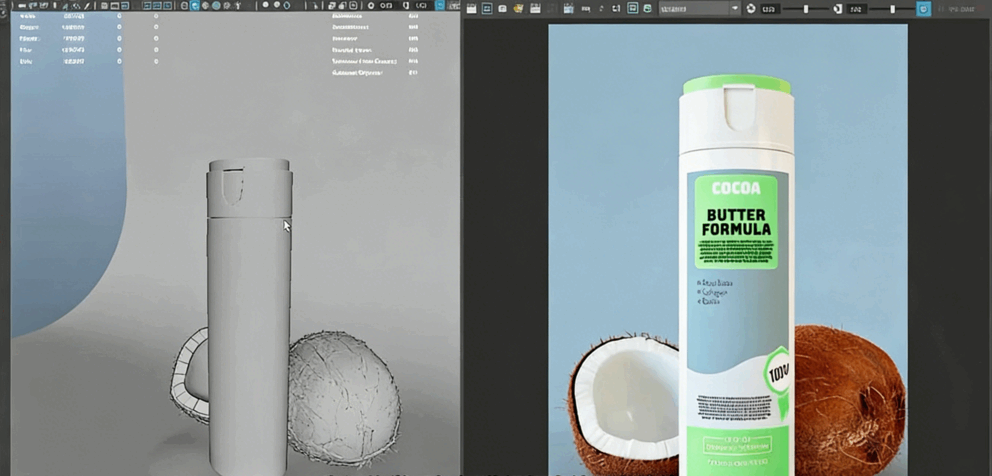Click the exposure slider handle

(806, 8)
